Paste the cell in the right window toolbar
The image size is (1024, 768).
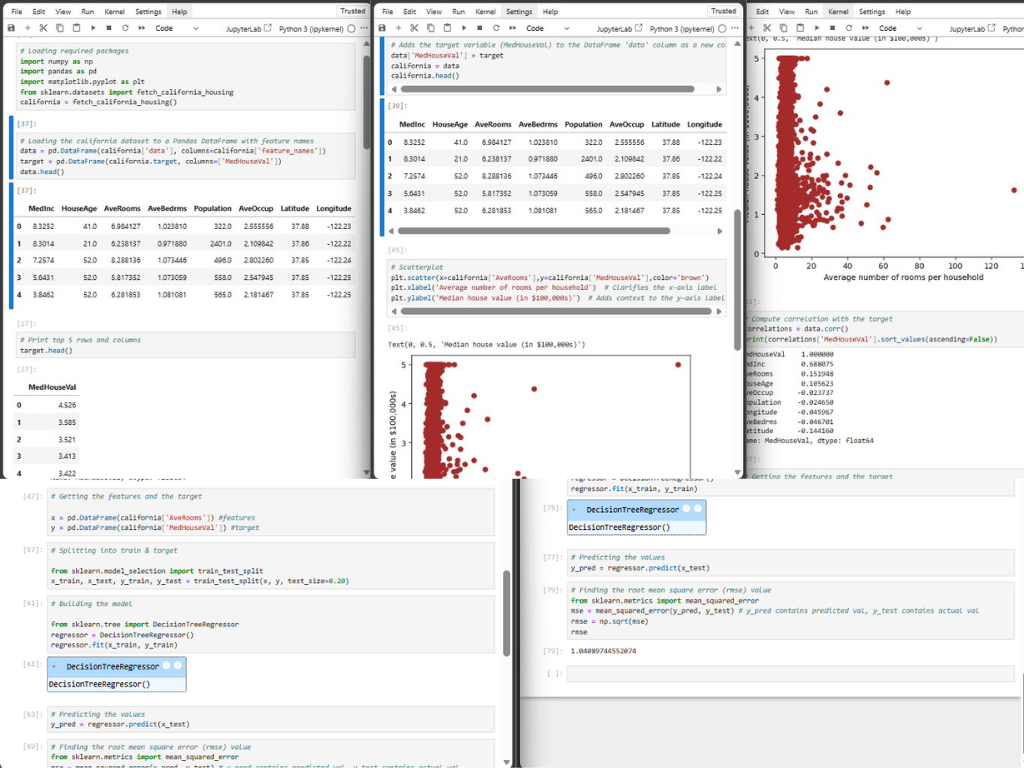click(x=800, y=28)
